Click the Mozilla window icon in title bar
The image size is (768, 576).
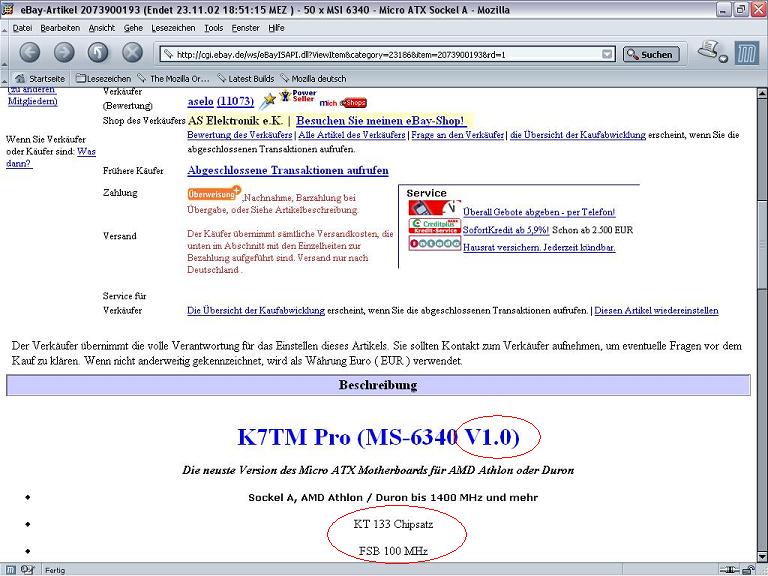[8, 9]
